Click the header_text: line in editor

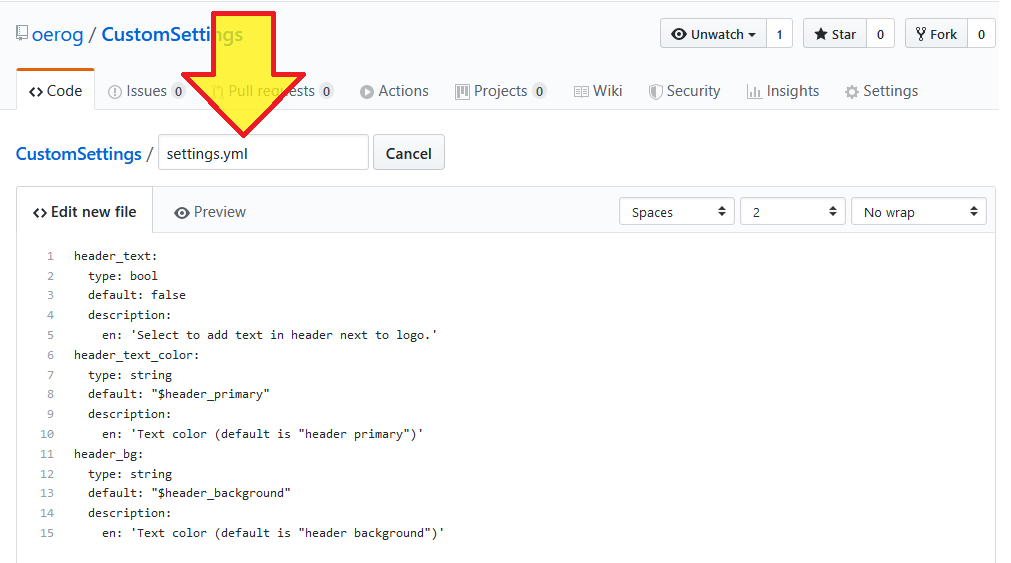click(116, 256)
